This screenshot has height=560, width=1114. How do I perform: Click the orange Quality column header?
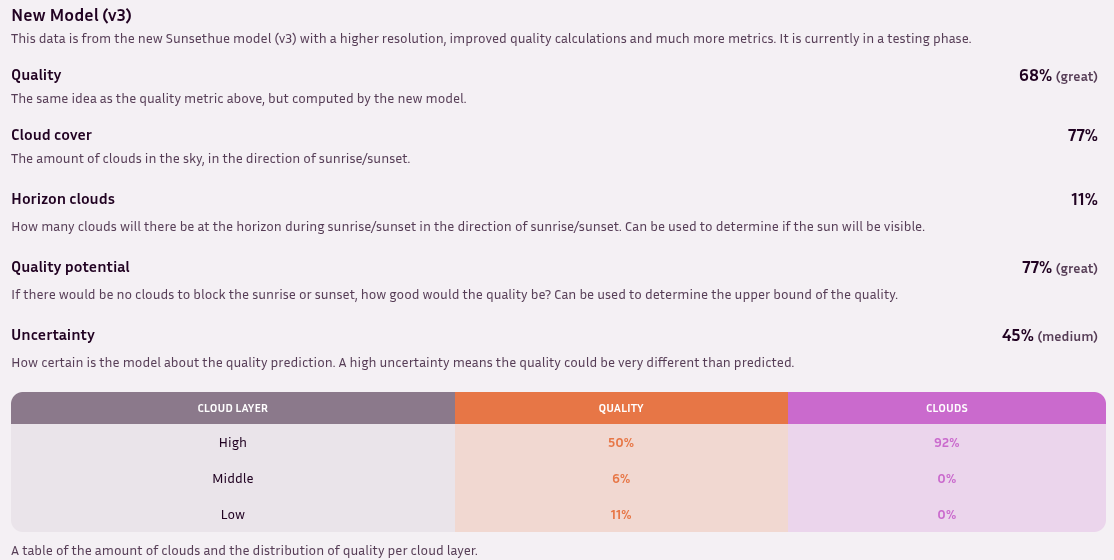[621, 408]
